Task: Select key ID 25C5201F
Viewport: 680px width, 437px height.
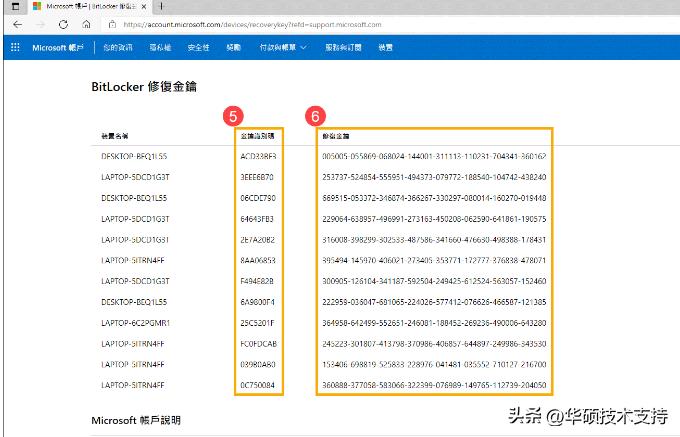Action: pos(257,323)
